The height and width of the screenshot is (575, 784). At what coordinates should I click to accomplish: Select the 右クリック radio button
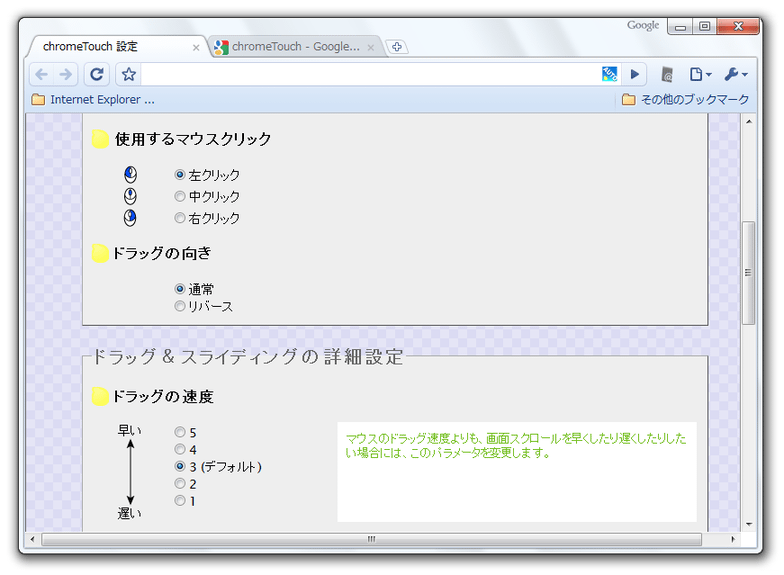(x=180, y=218)
